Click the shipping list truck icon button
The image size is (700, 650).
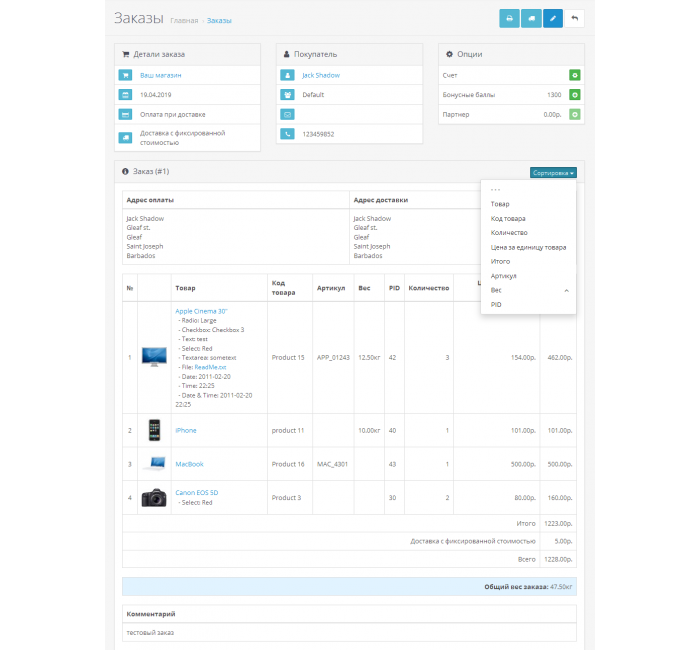531,18
